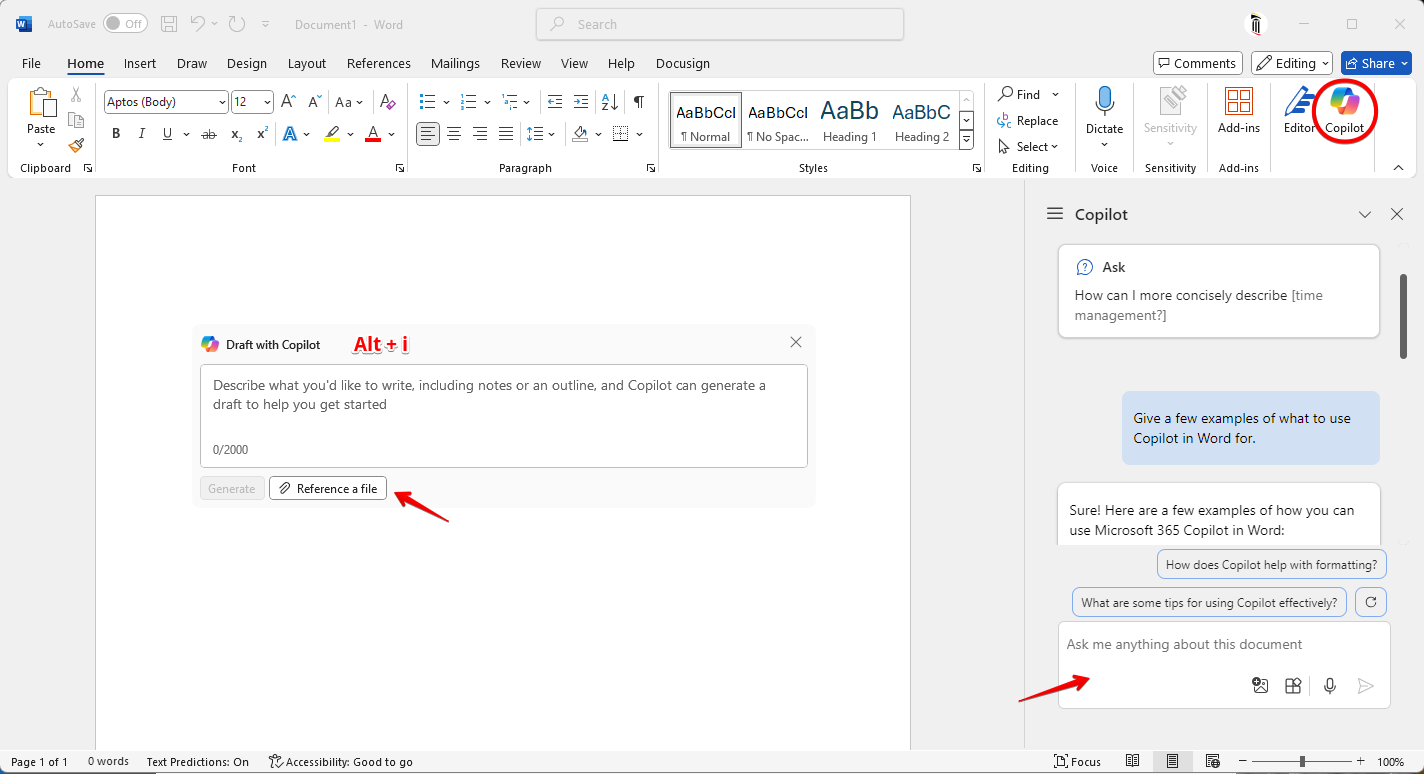Image resolution: width=1424 pixels, height=774 pixels.
Task: Click the Dictate microphone icon
Action: (1104, 103)
